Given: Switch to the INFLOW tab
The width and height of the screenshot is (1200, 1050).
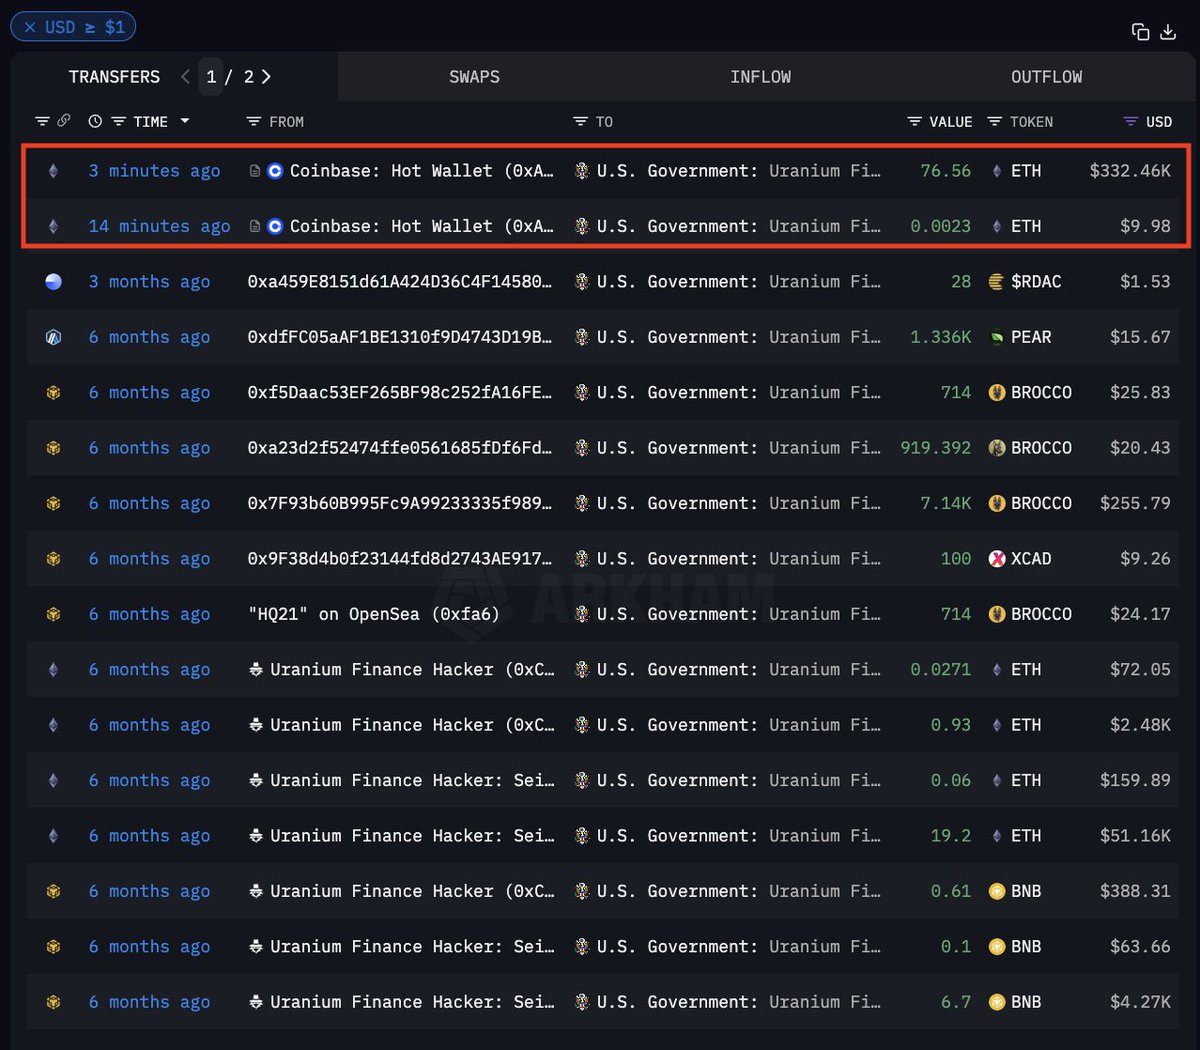Looking at the screenshot, I should (x=760, y=77).
